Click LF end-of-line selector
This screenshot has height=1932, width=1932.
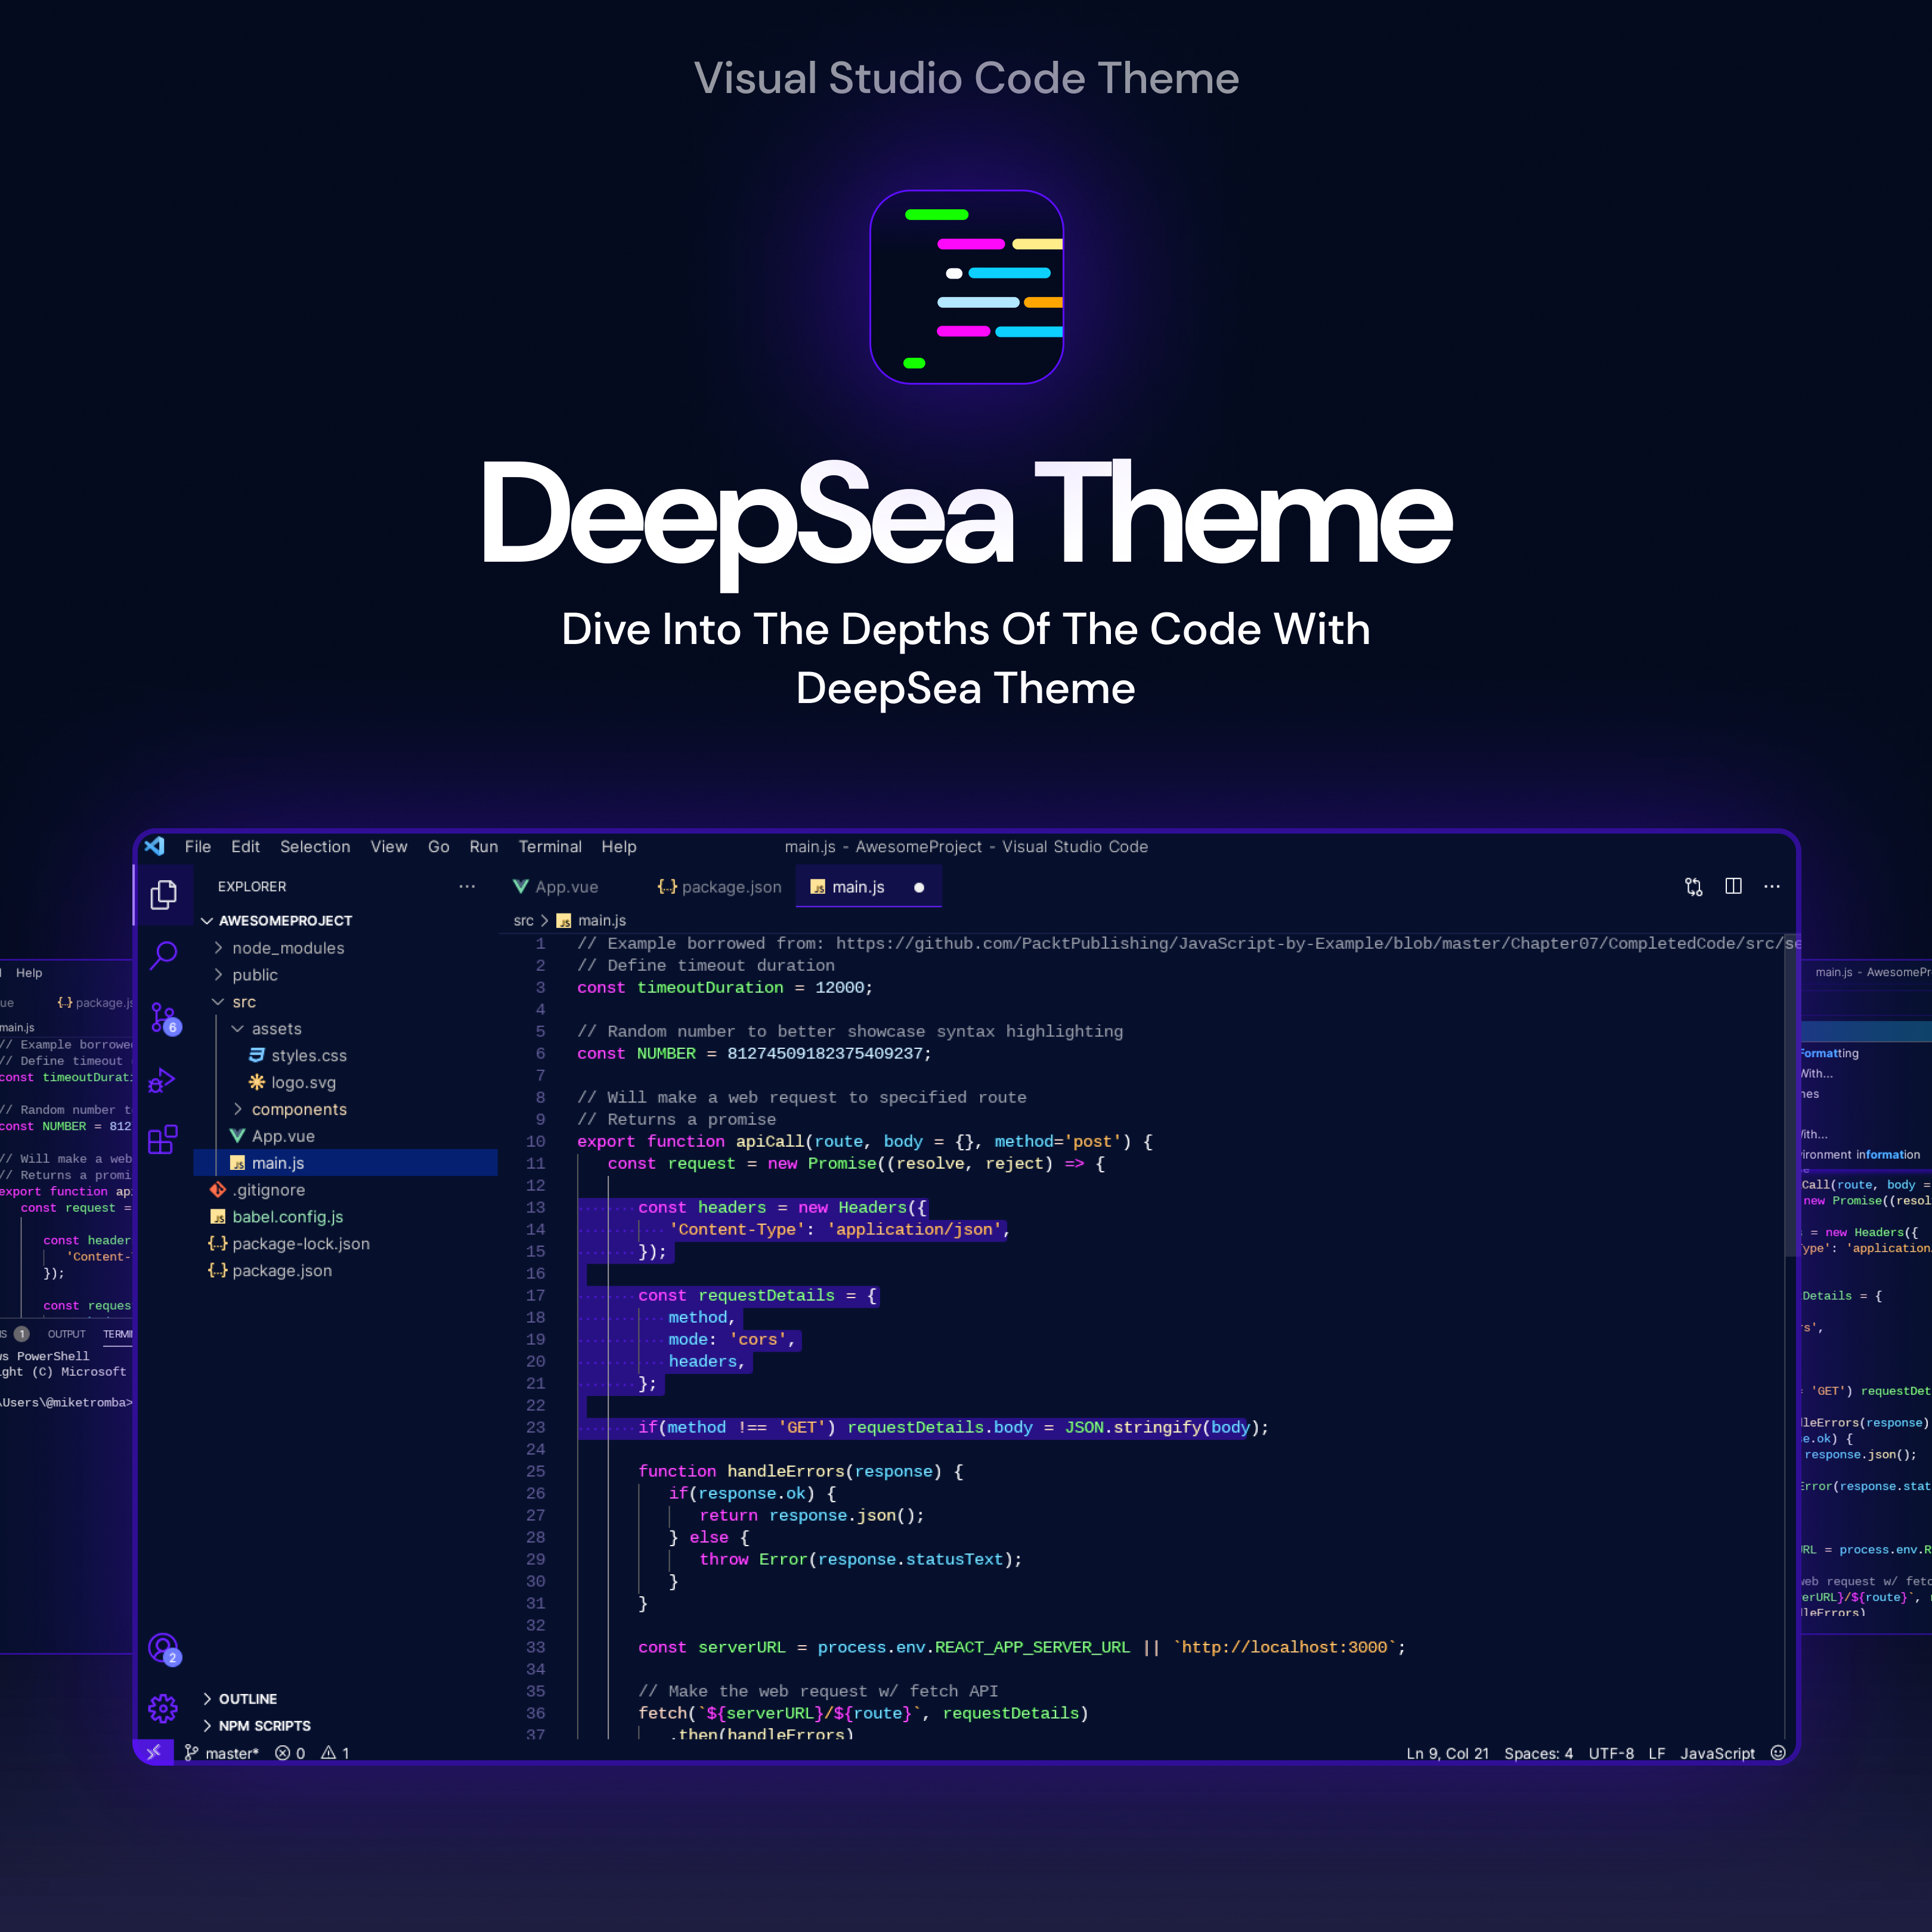coord(1657,1753)
